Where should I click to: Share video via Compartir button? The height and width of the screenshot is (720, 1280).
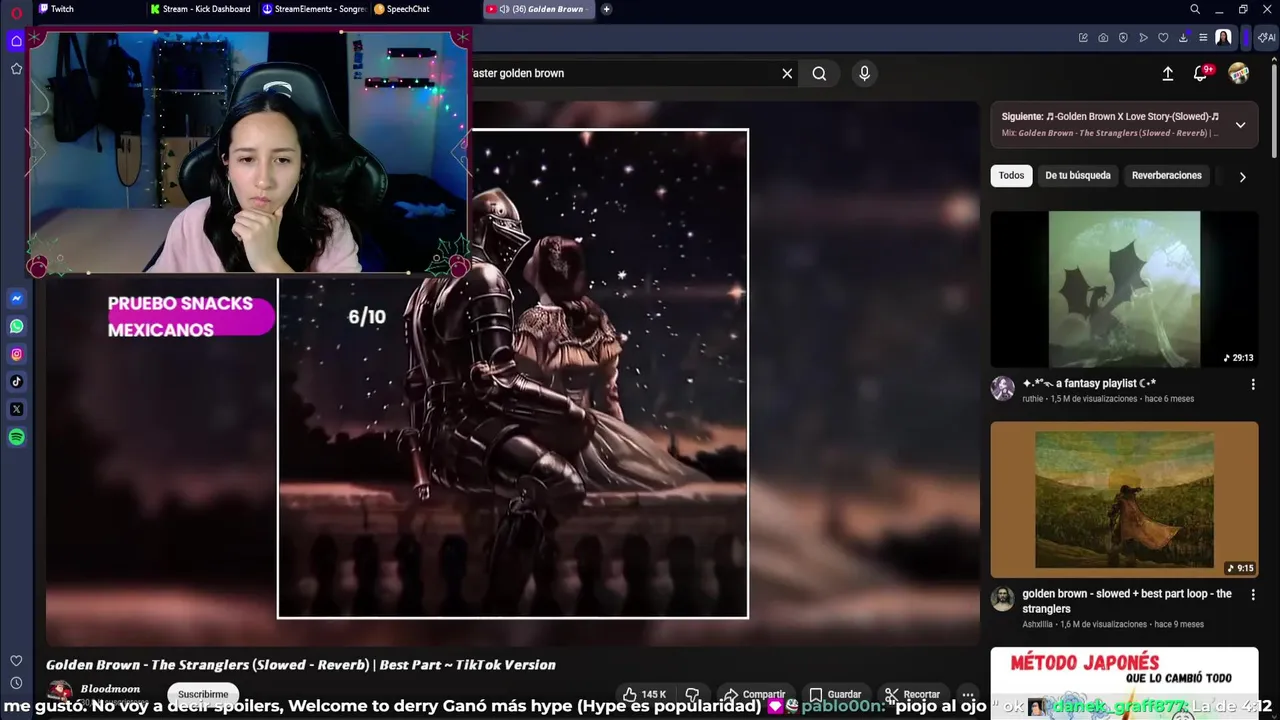[x=755, y=694]
